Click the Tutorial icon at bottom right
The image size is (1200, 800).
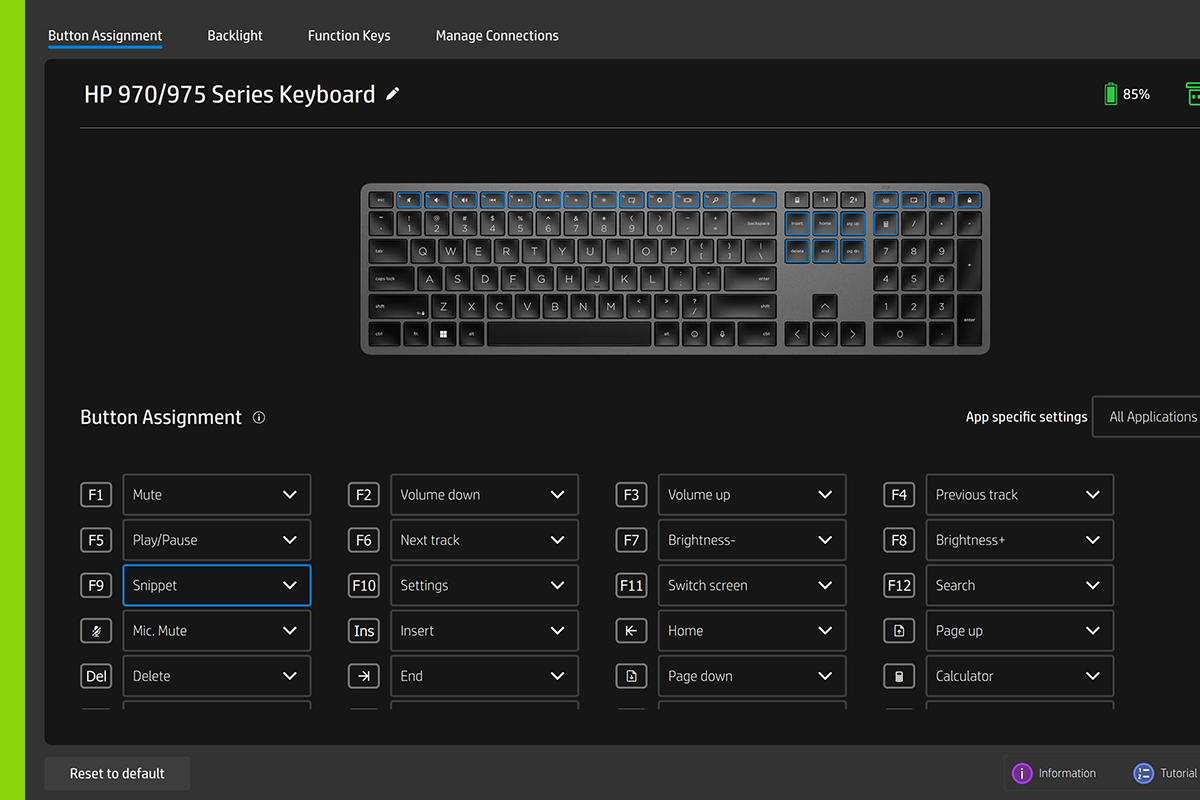tap(1143, 773)
